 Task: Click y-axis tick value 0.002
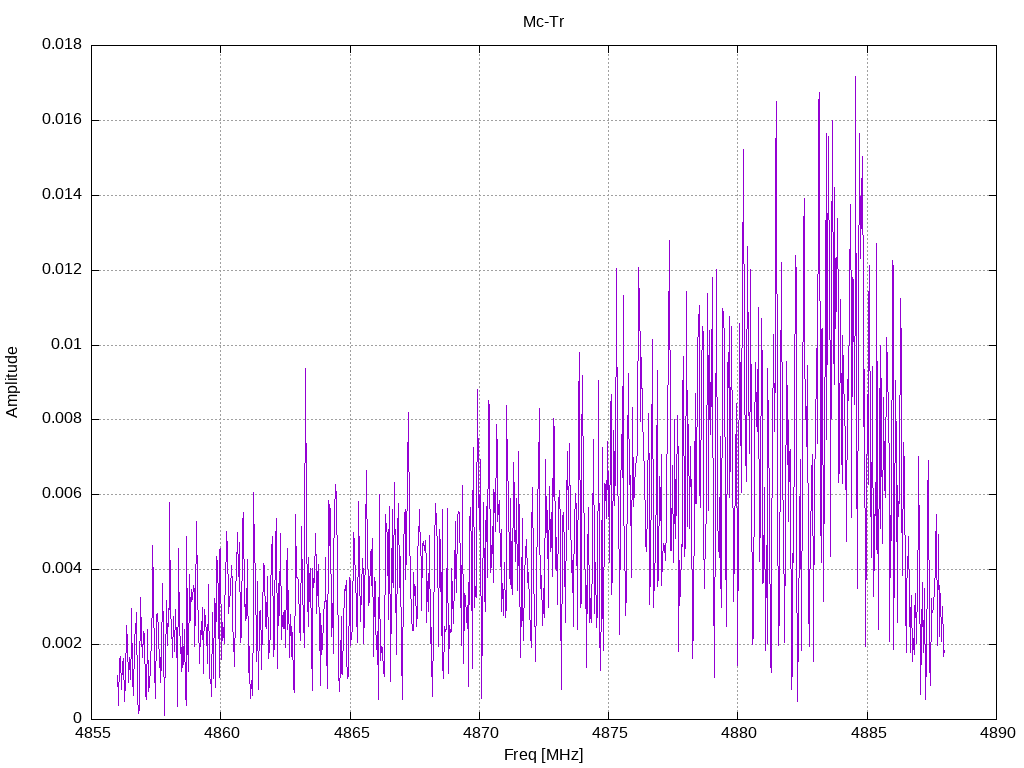tap(62, 643)
